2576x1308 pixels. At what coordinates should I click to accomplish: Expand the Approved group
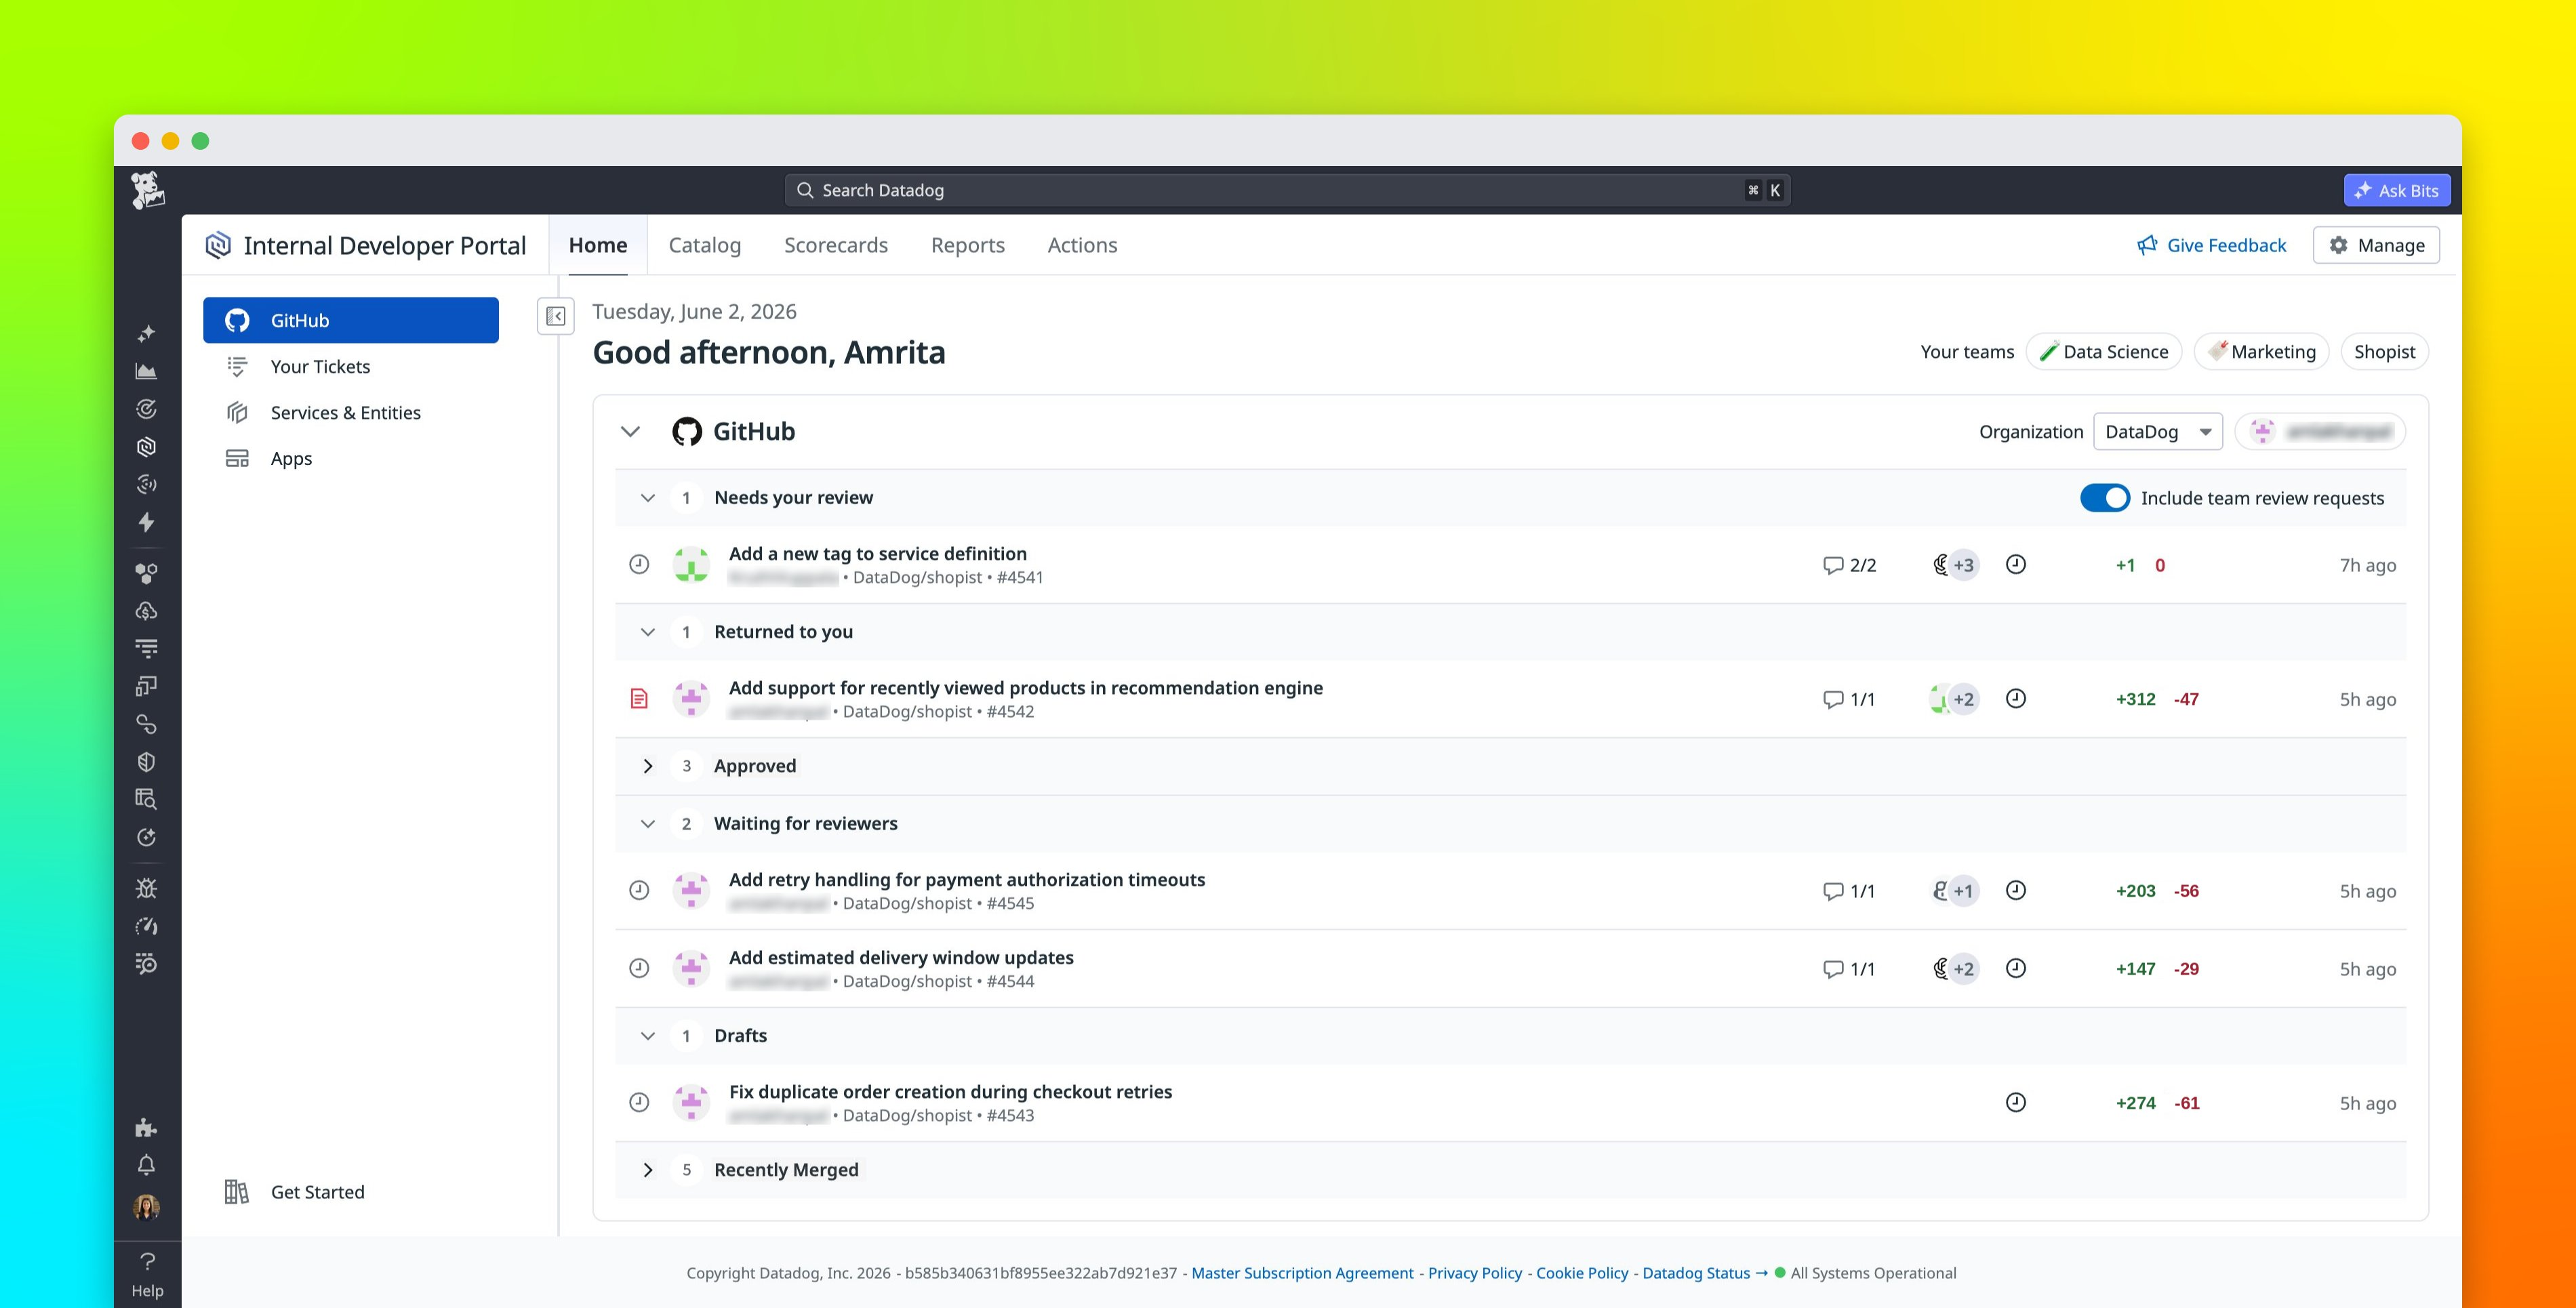[648, 766]
